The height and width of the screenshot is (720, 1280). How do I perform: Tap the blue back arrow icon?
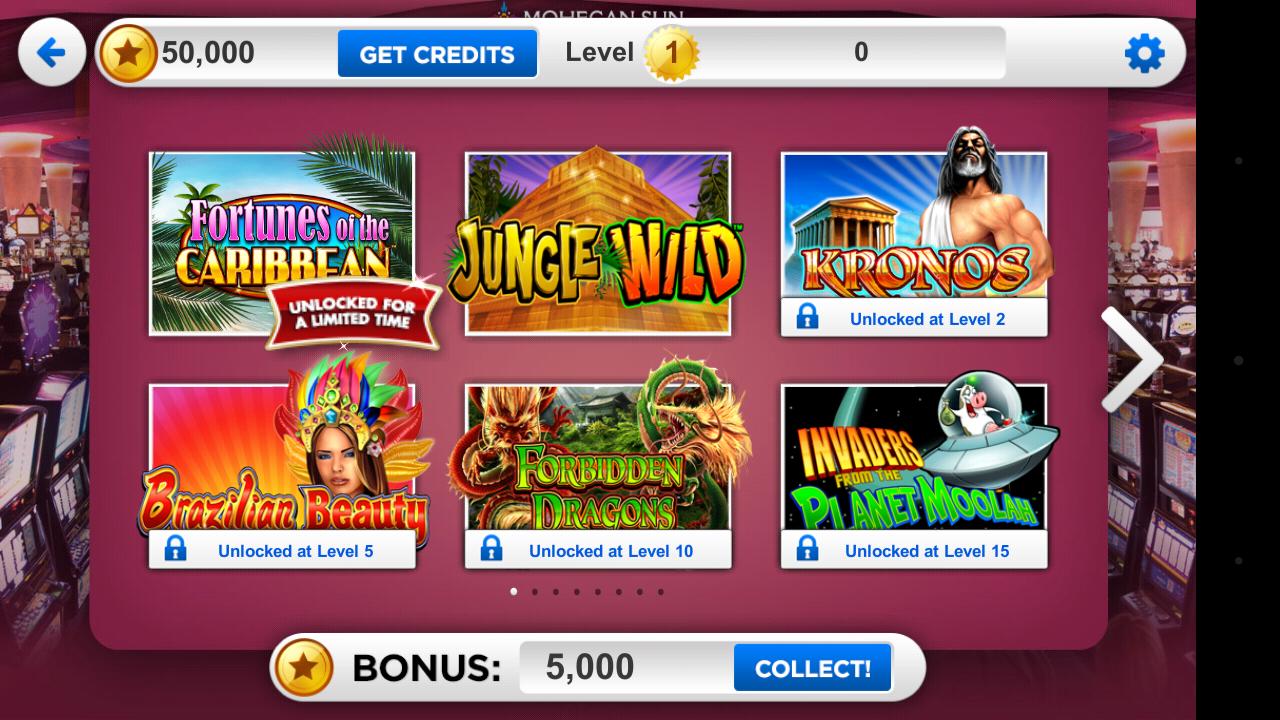pos(51,52)
